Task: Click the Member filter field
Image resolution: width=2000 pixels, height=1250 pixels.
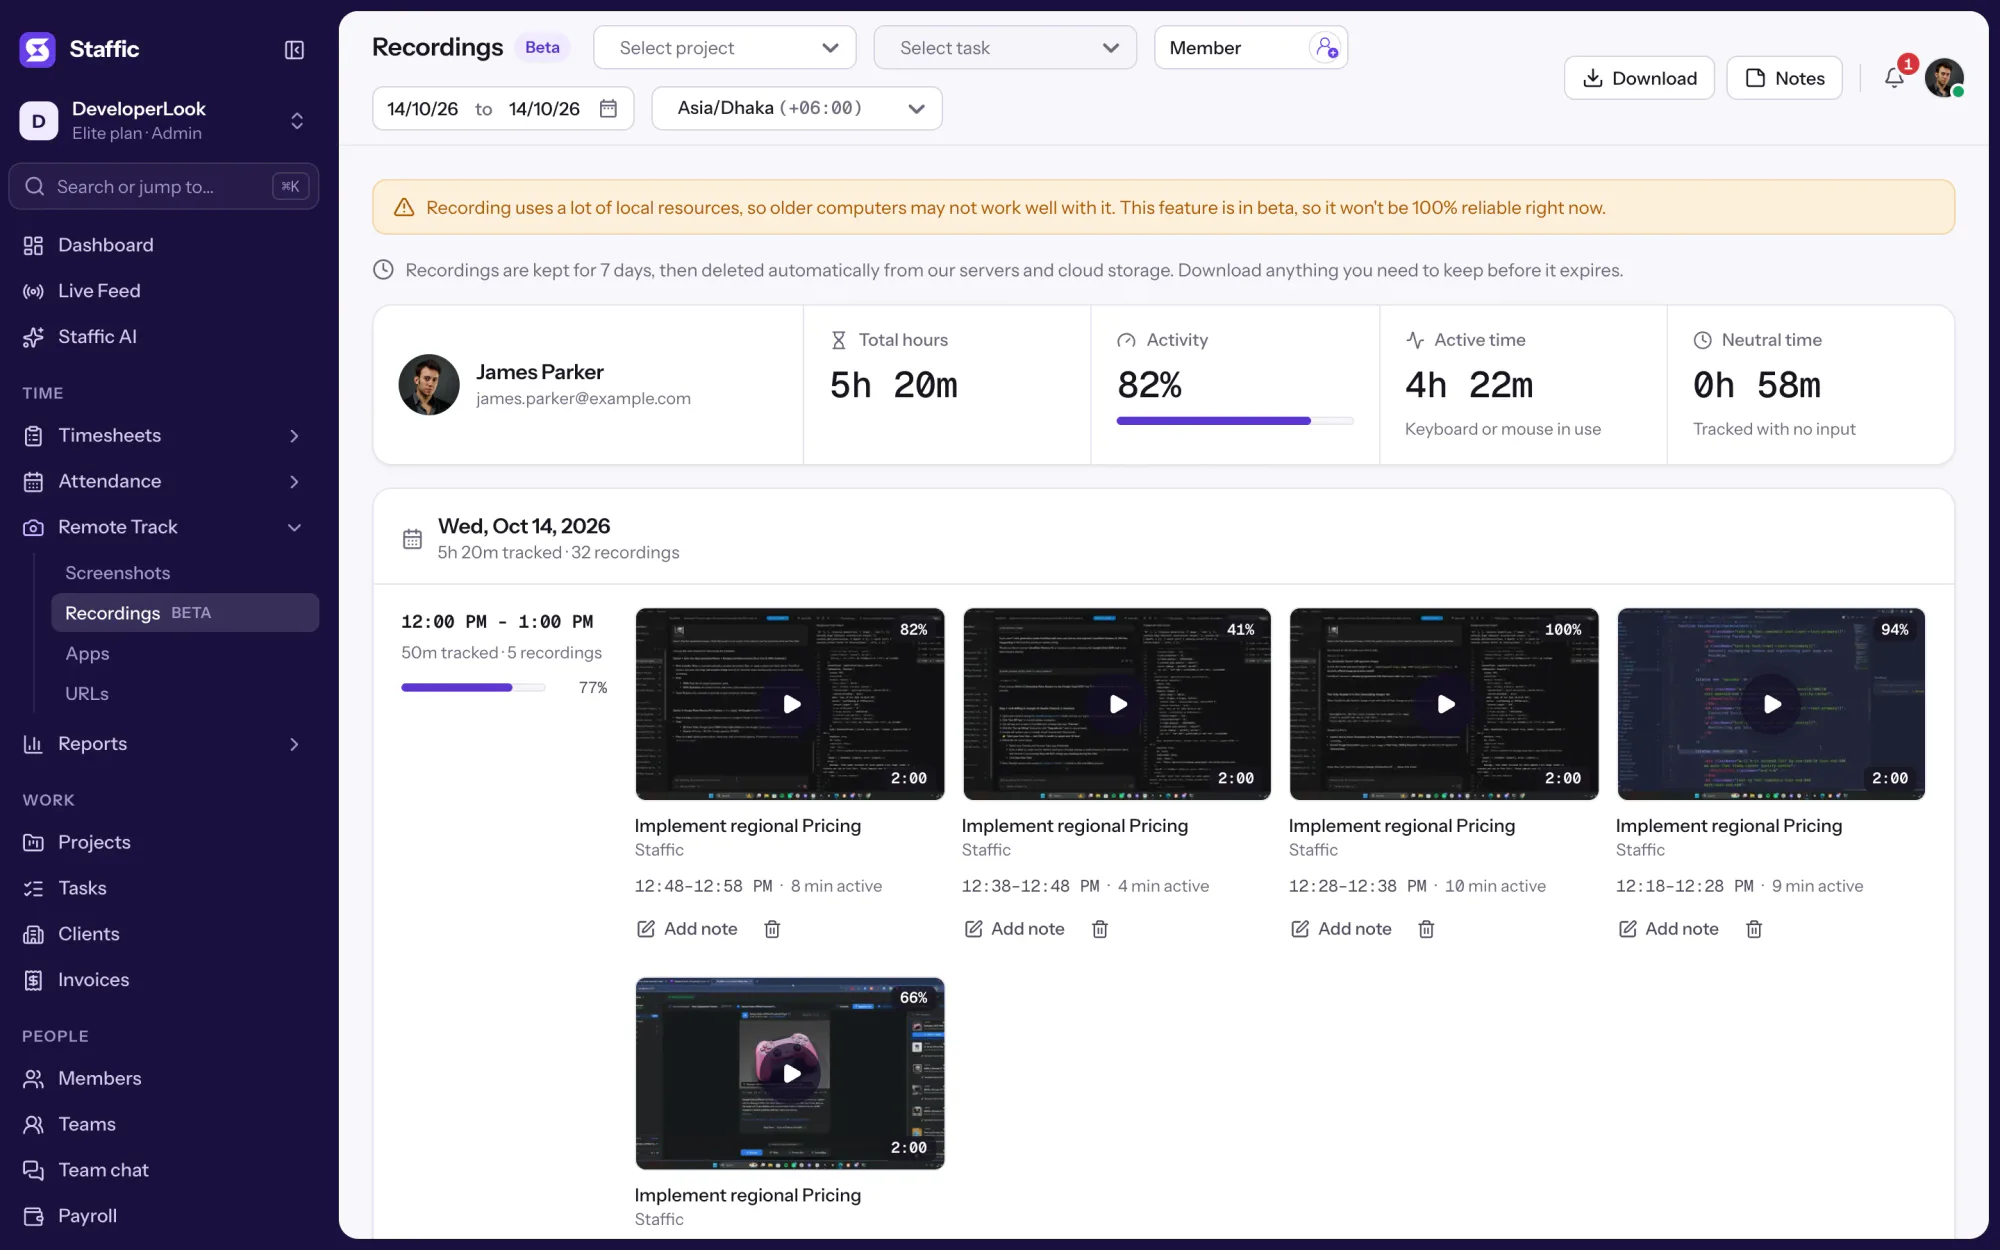Action: pyautogui.click(x=1251, y=48)
